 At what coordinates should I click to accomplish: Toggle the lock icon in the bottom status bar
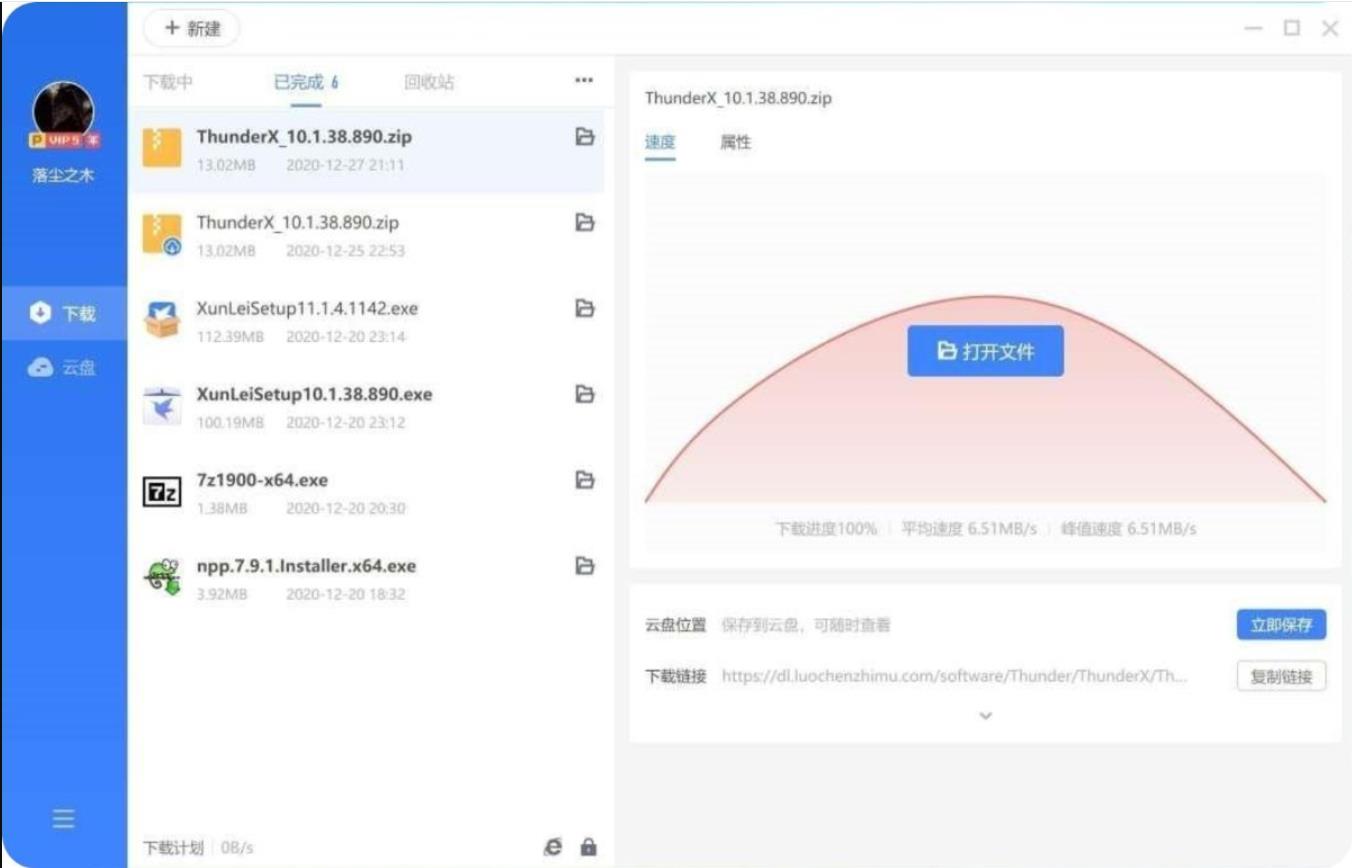[x=587, y=846]
